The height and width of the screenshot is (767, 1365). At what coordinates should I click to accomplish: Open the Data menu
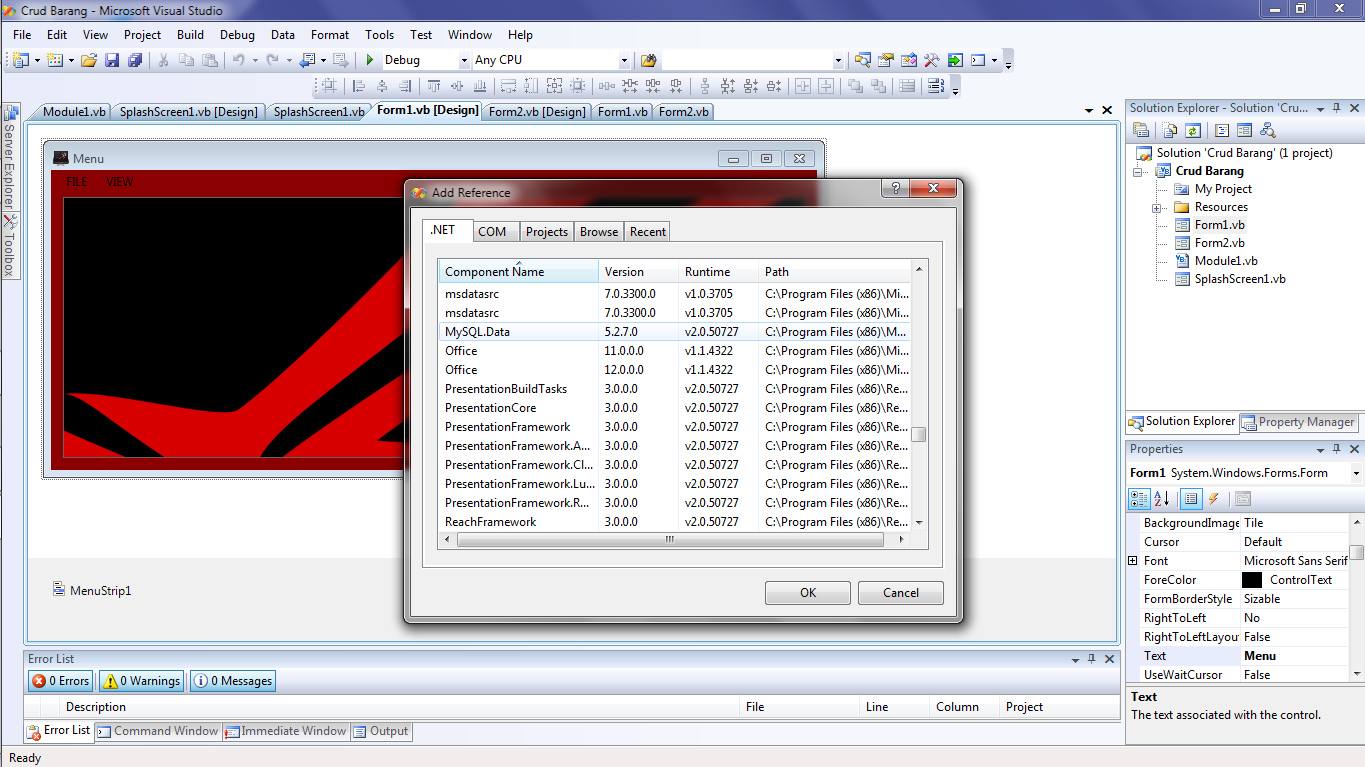coord(282,34)
